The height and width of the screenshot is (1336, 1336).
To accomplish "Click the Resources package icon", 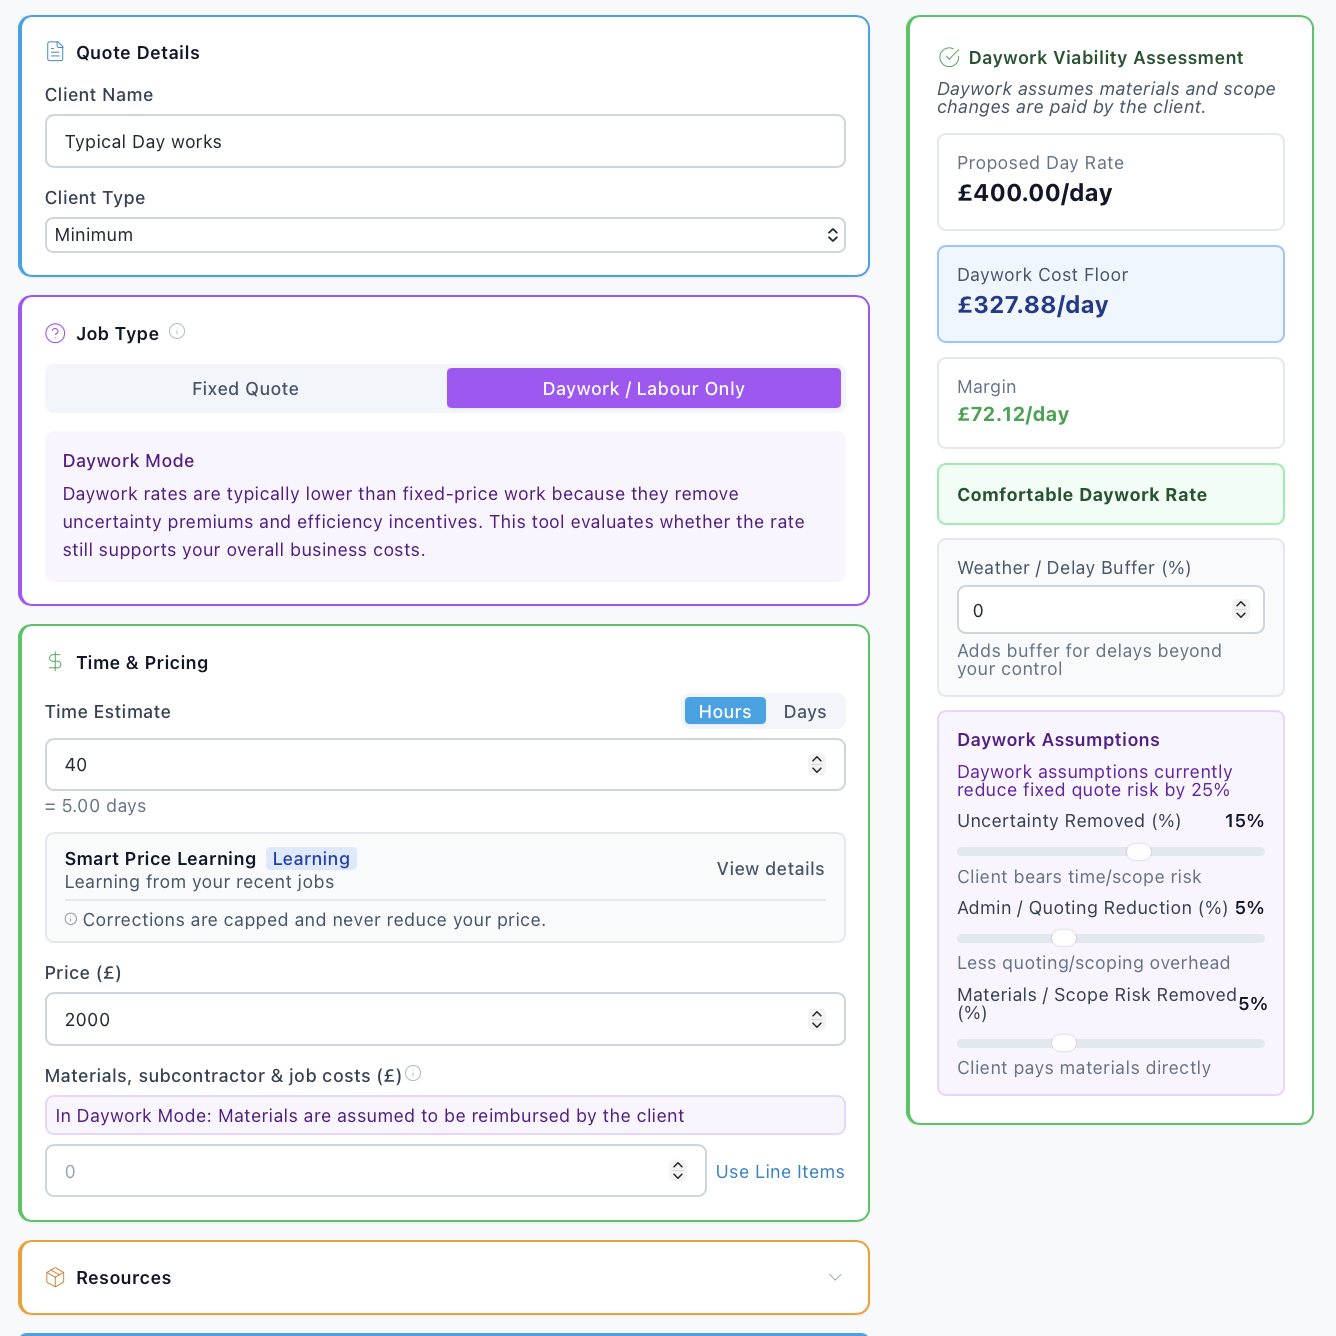I will point(55,1277).
